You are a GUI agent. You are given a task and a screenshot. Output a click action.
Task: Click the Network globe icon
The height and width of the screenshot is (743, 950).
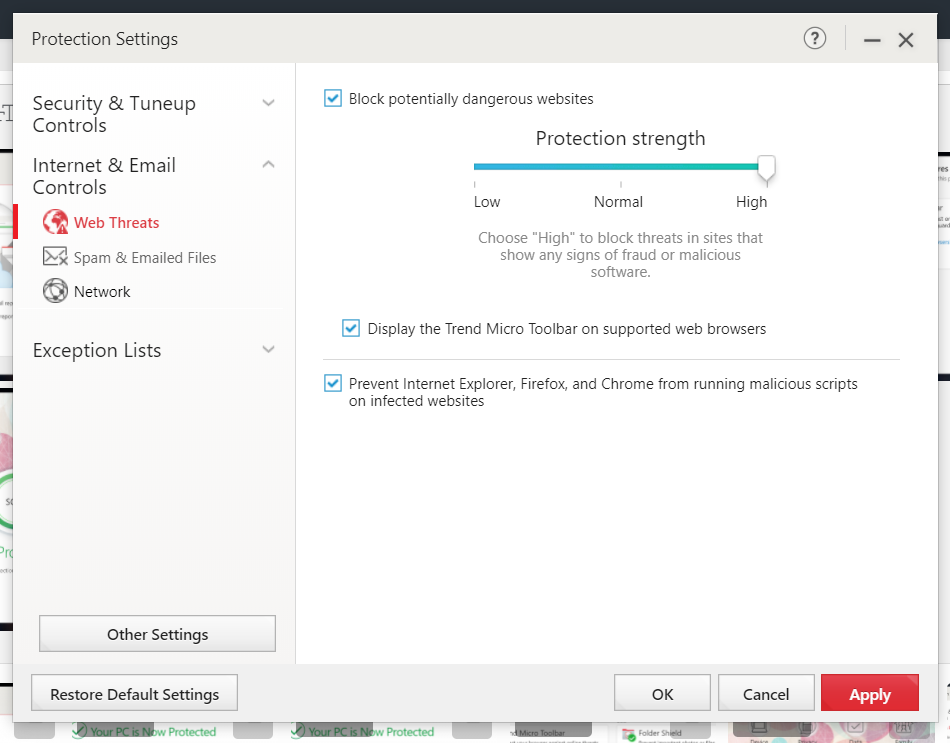(55, 291)
